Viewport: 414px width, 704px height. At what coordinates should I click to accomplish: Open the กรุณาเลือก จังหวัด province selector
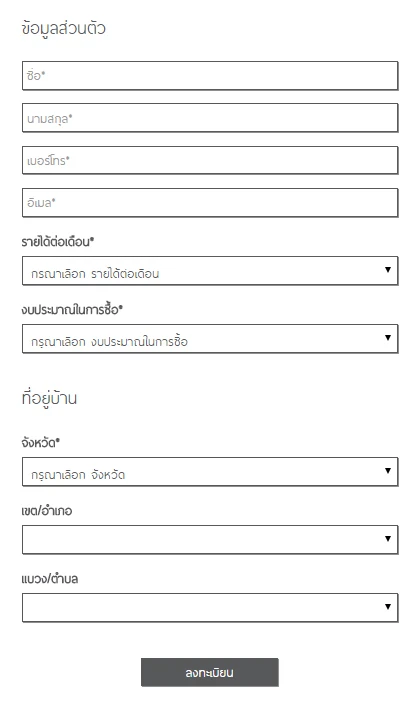pos(210,471)
